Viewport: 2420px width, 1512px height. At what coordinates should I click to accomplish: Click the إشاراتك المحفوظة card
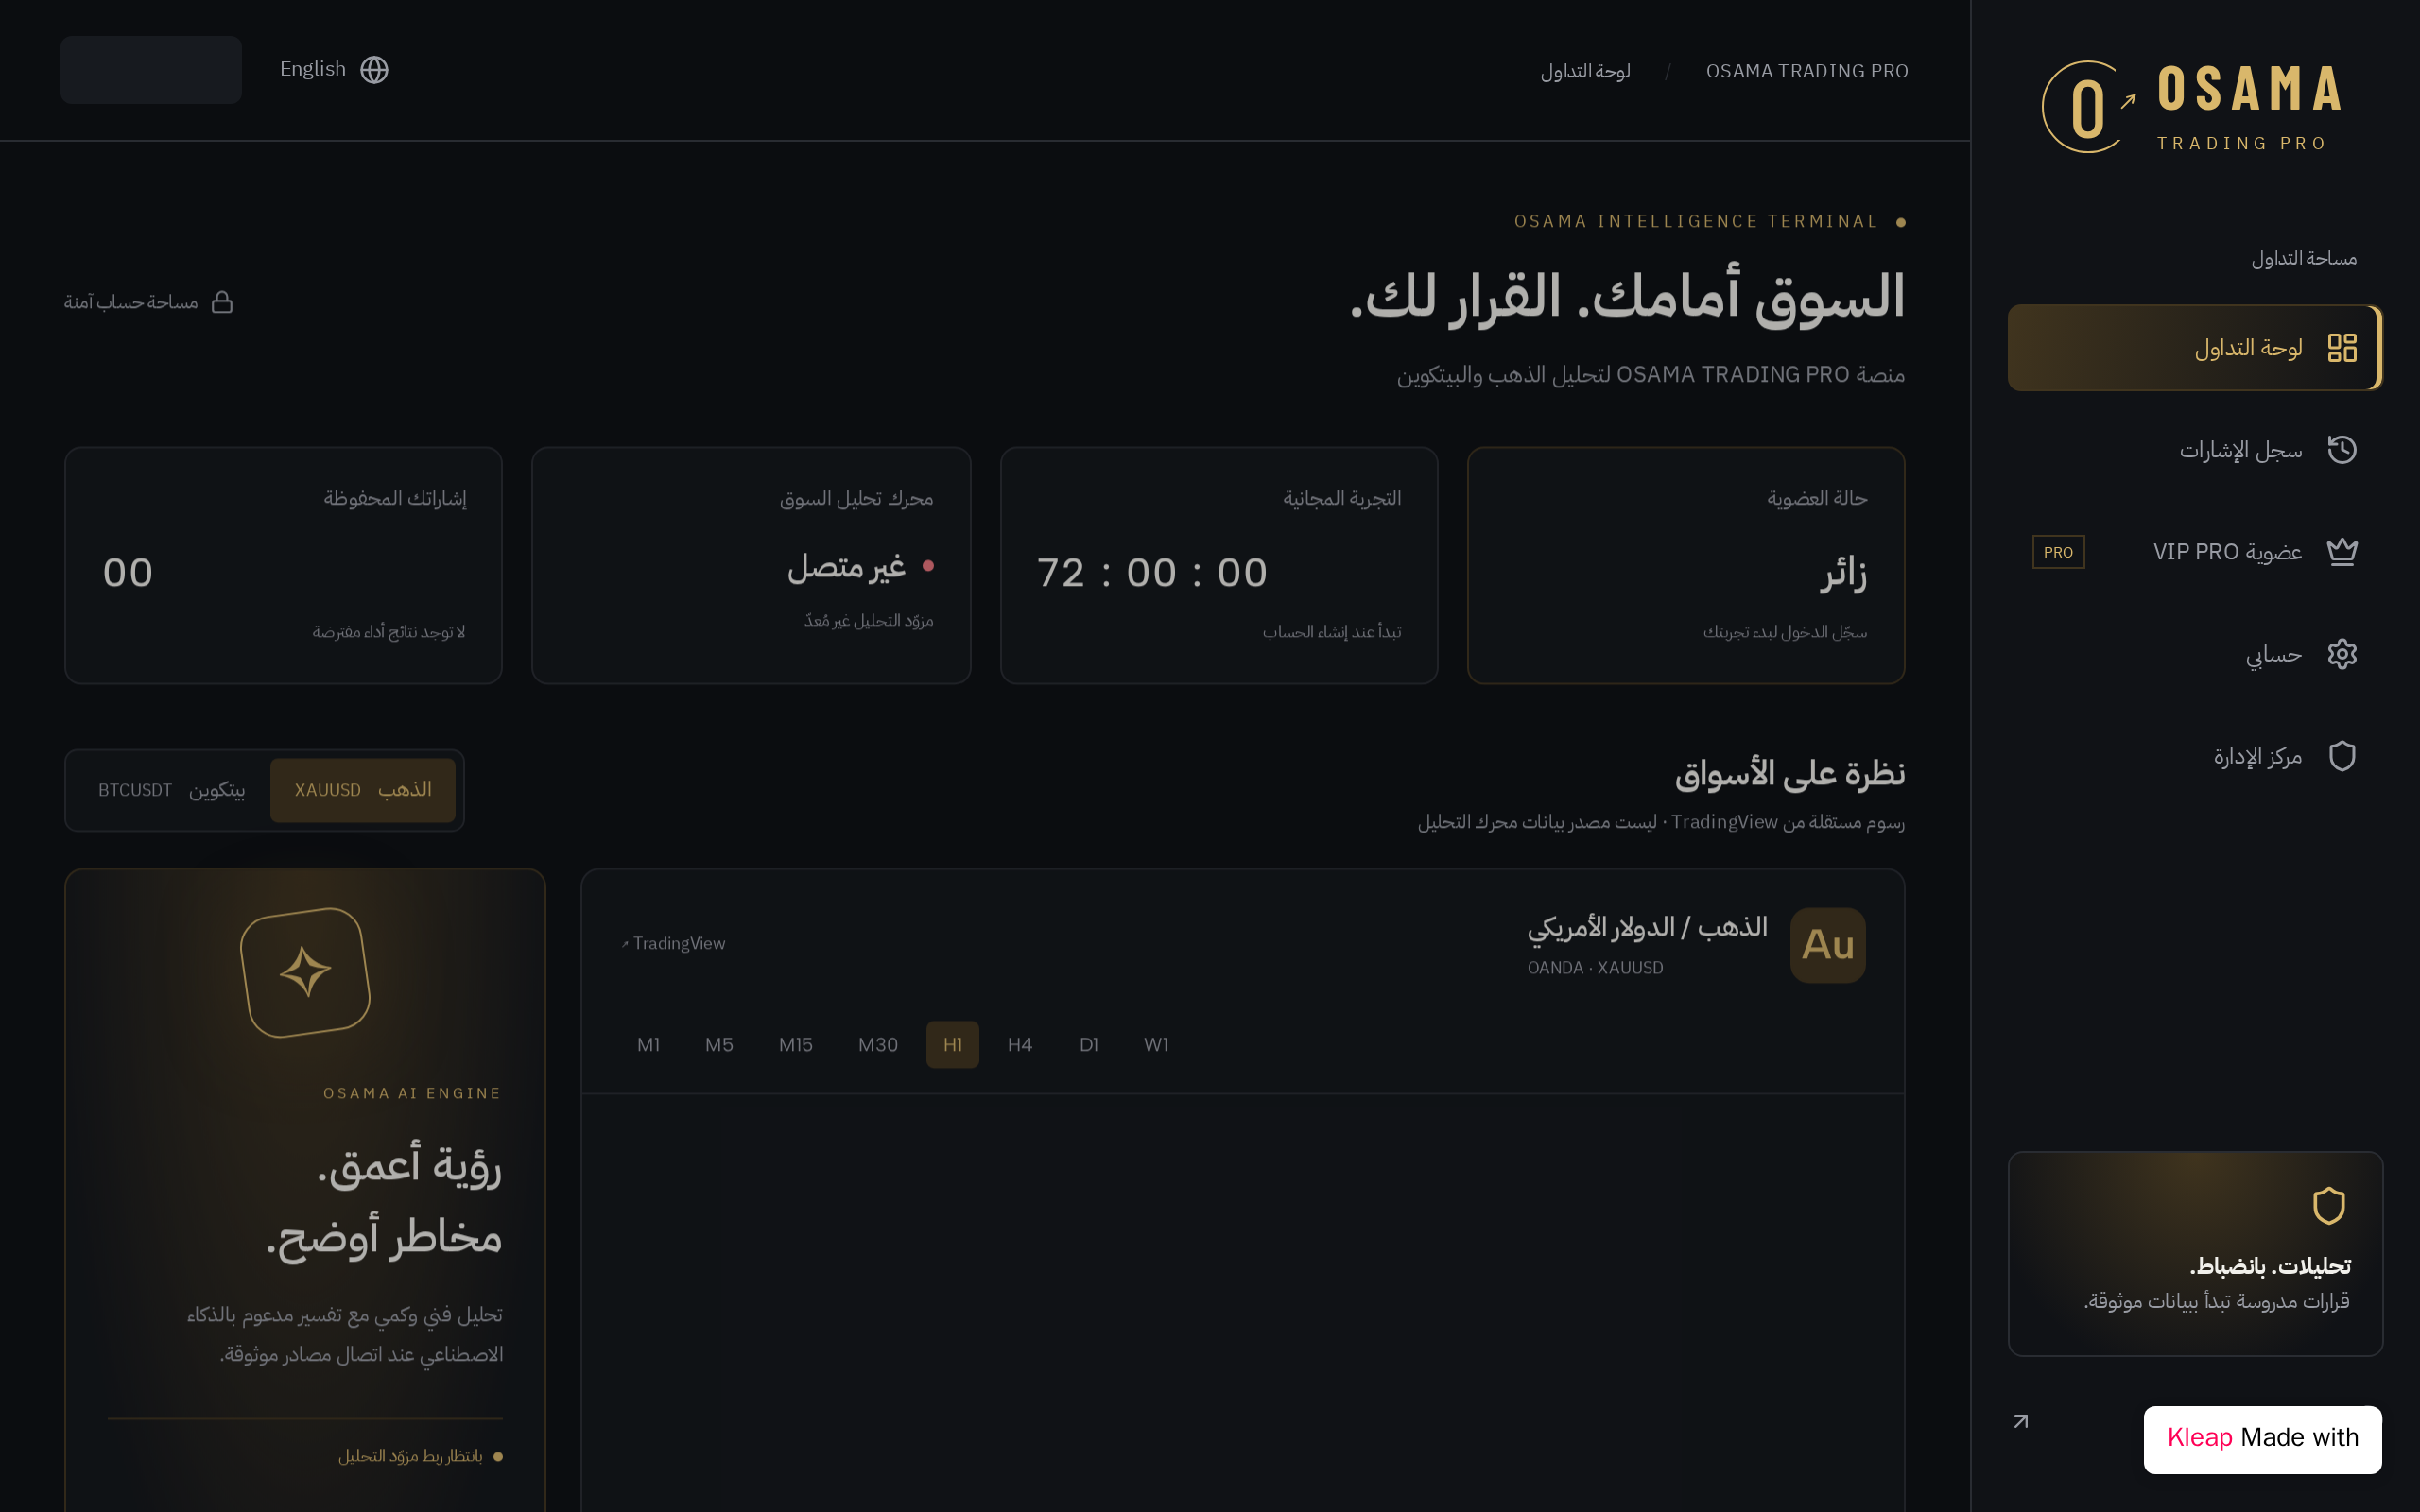click(283, 565)
